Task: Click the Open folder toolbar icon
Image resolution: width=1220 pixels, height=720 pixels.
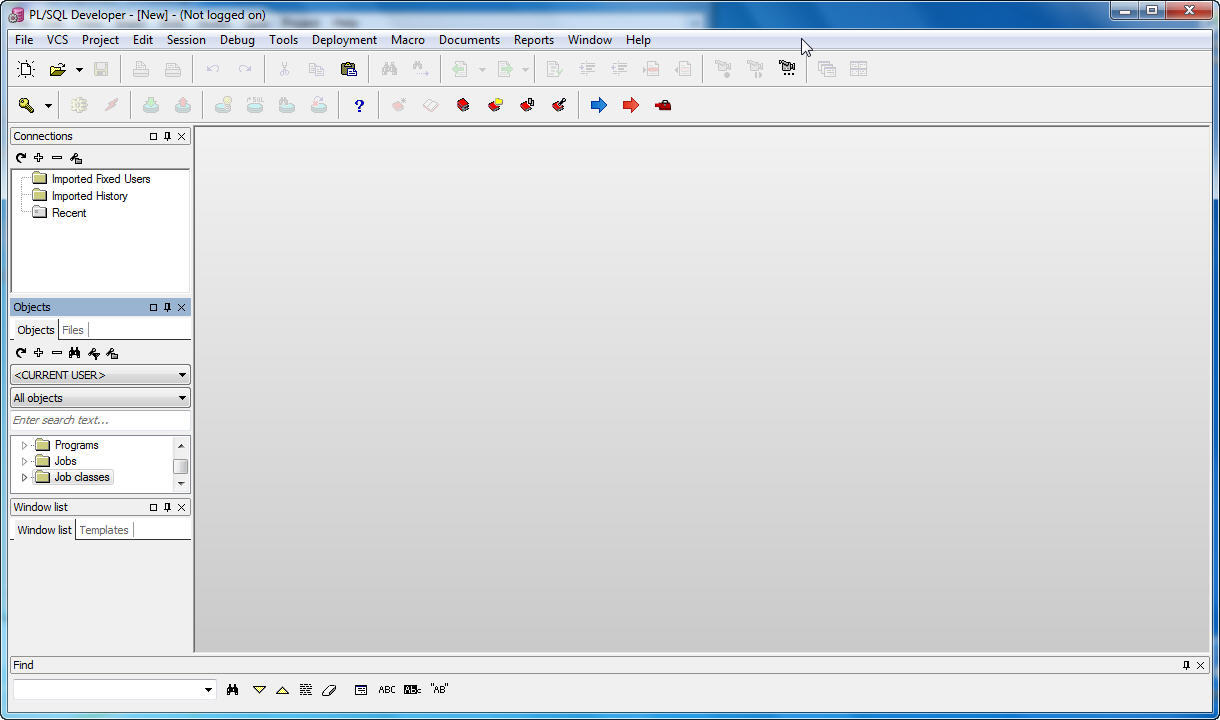Action: (x=58, y=69)
